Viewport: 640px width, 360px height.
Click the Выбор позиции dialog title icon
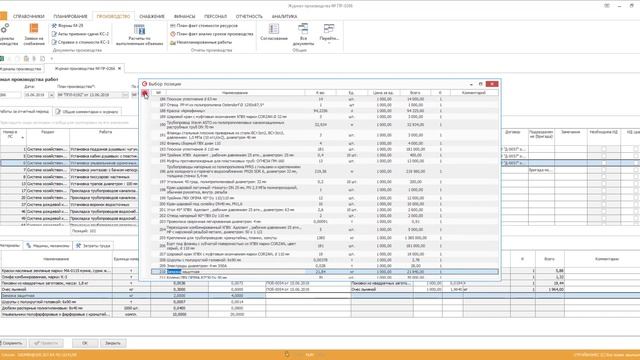(x=144, y=84)
